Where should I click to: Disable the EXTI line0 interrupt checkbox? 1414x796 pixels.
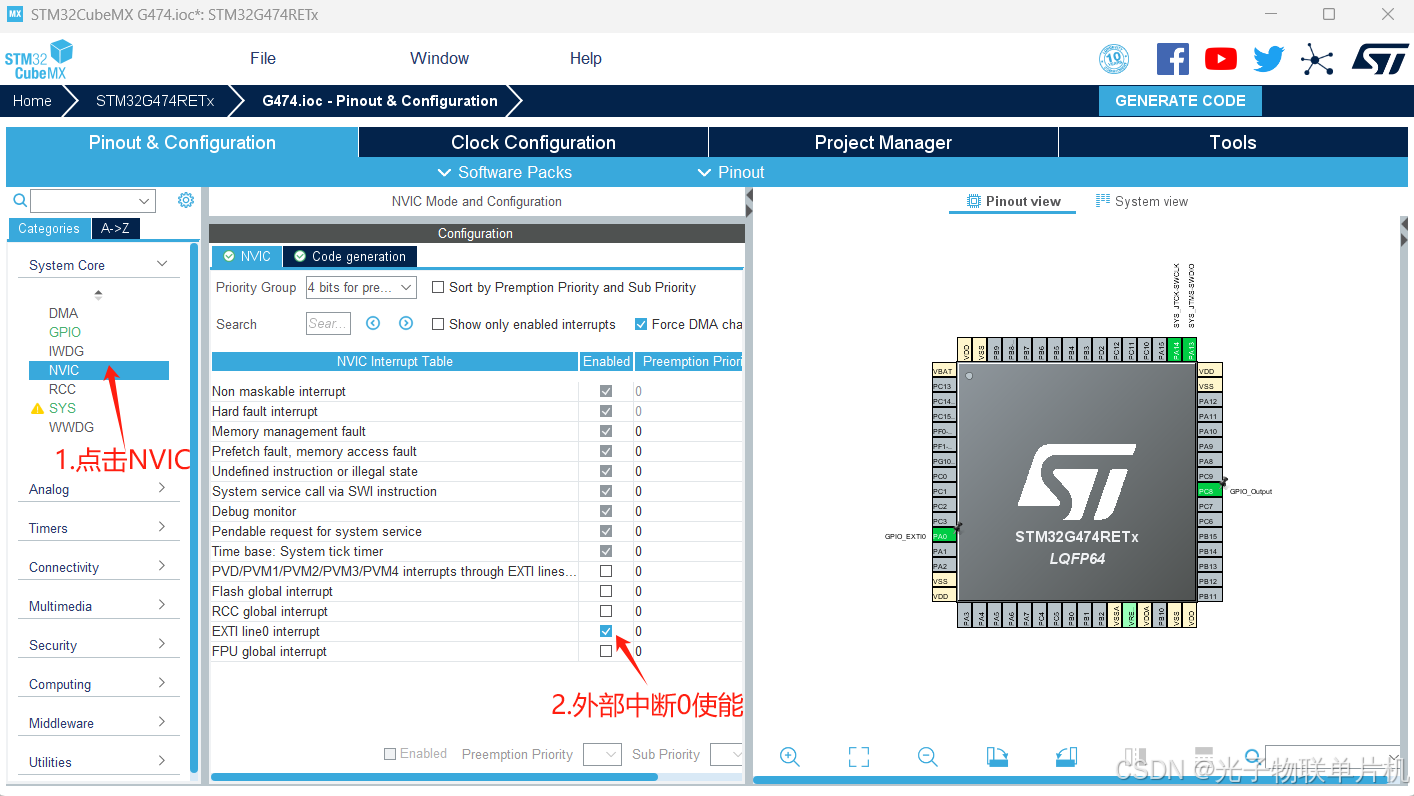click(x=606, y=631)
